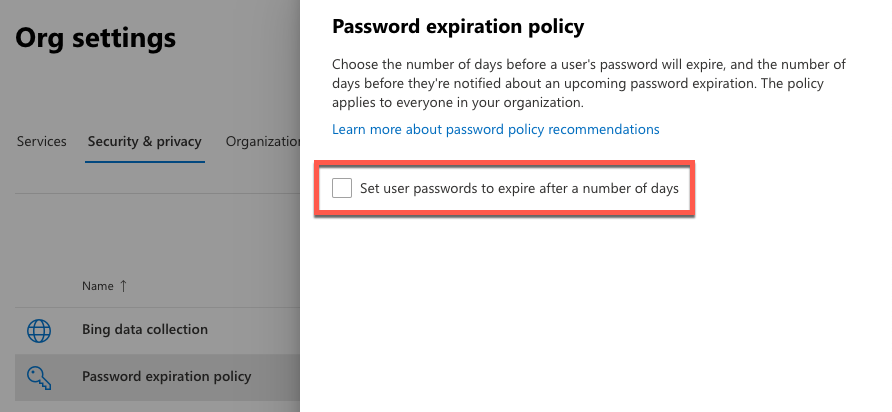Click the Org settings page heading
892x412 pixels.
tap(96, 39)
